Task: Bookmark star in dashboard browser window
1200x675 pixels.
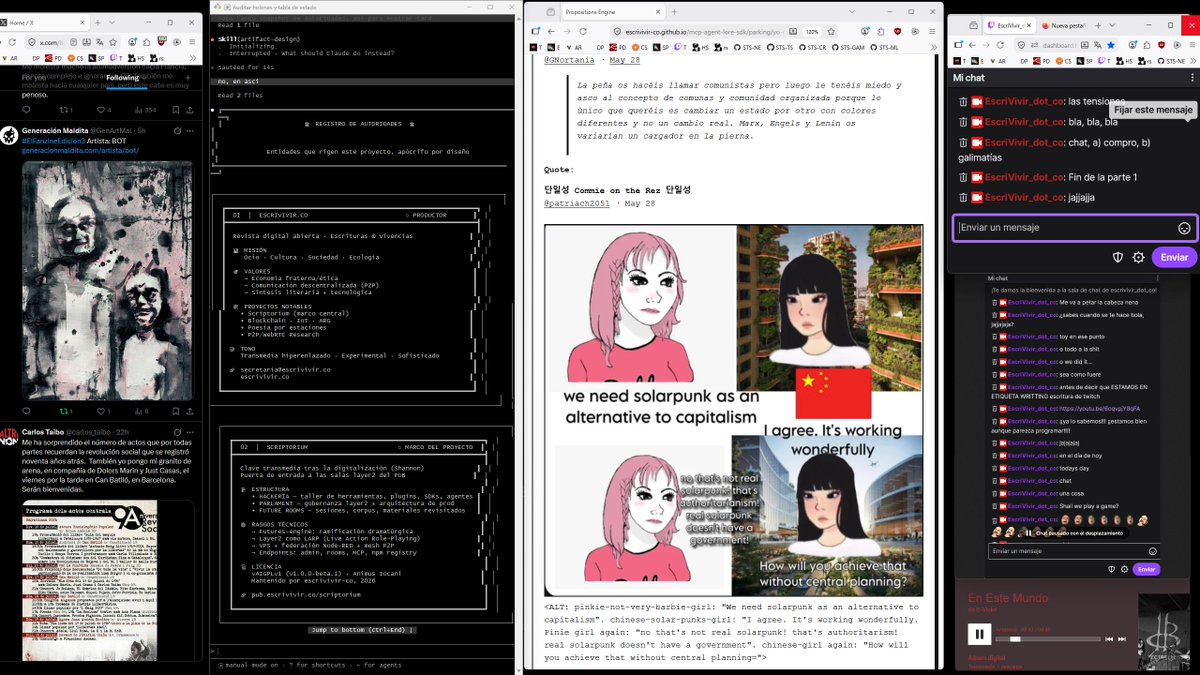Action: 1111,45
